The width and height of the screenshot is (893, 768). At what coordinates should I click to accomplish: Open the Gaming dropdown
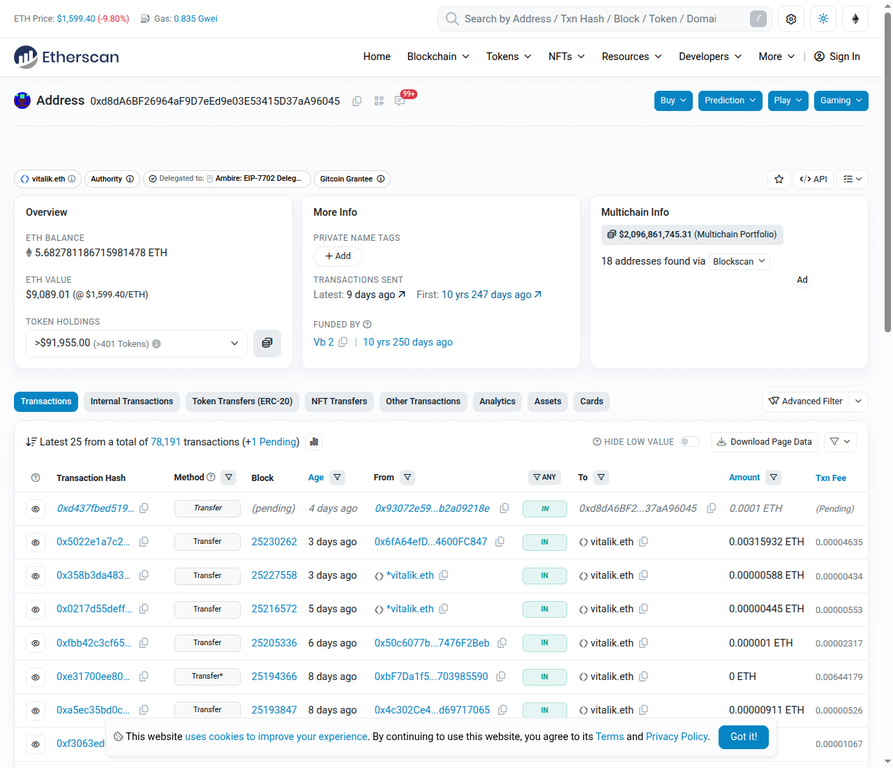(x=841, y=101)
